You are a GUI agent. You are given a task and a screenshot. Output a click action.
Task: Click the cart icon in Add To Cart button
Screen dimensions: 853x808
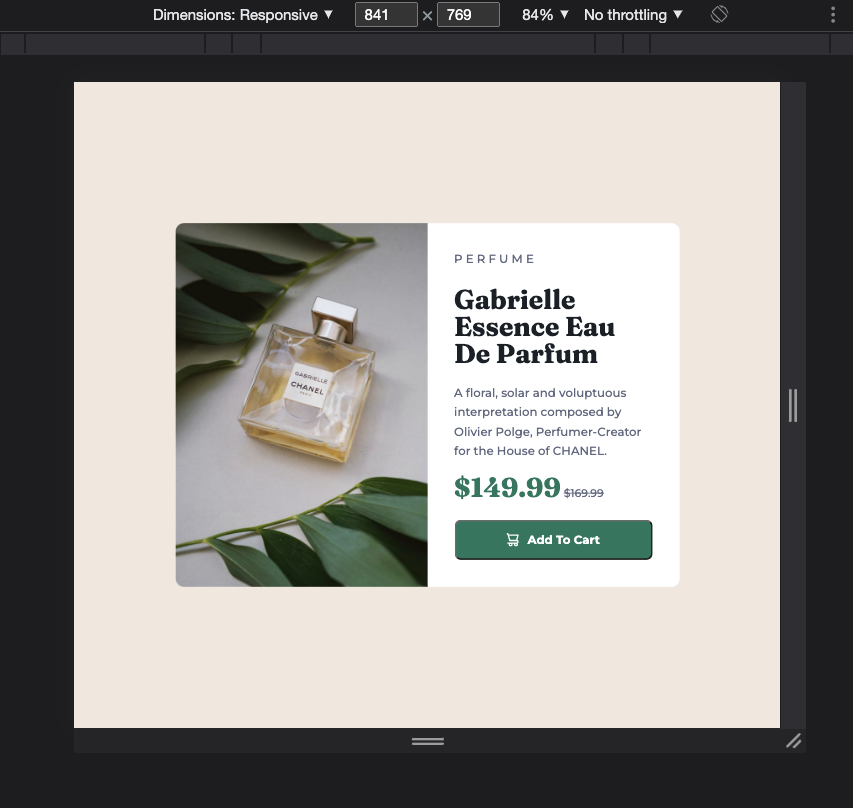coord(512,540)
